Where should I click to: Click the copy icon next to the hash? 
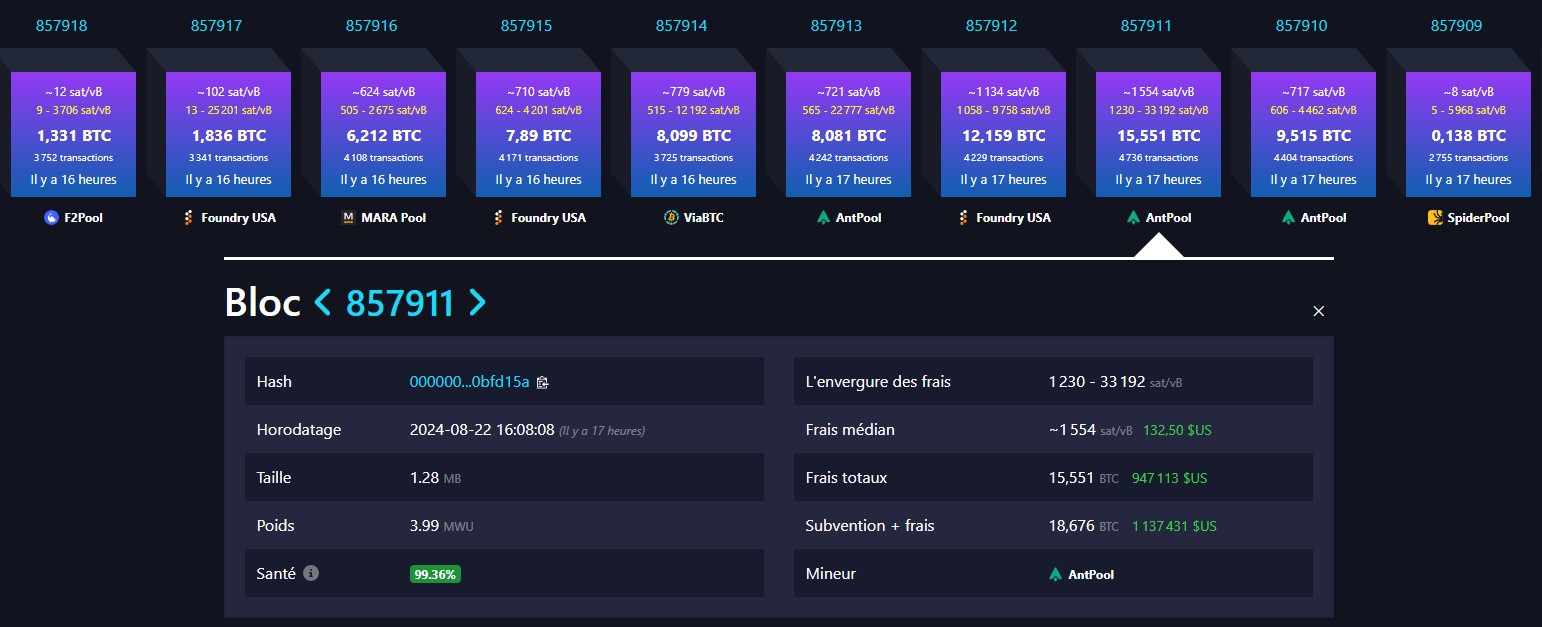point(541,381)
